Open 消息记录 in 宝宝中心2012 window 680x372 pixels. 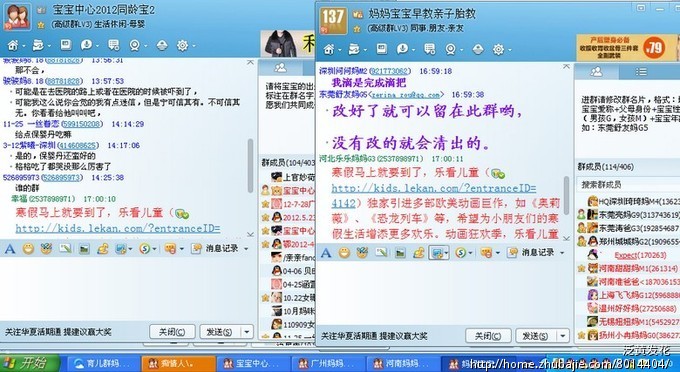click(x=216, y=248)
